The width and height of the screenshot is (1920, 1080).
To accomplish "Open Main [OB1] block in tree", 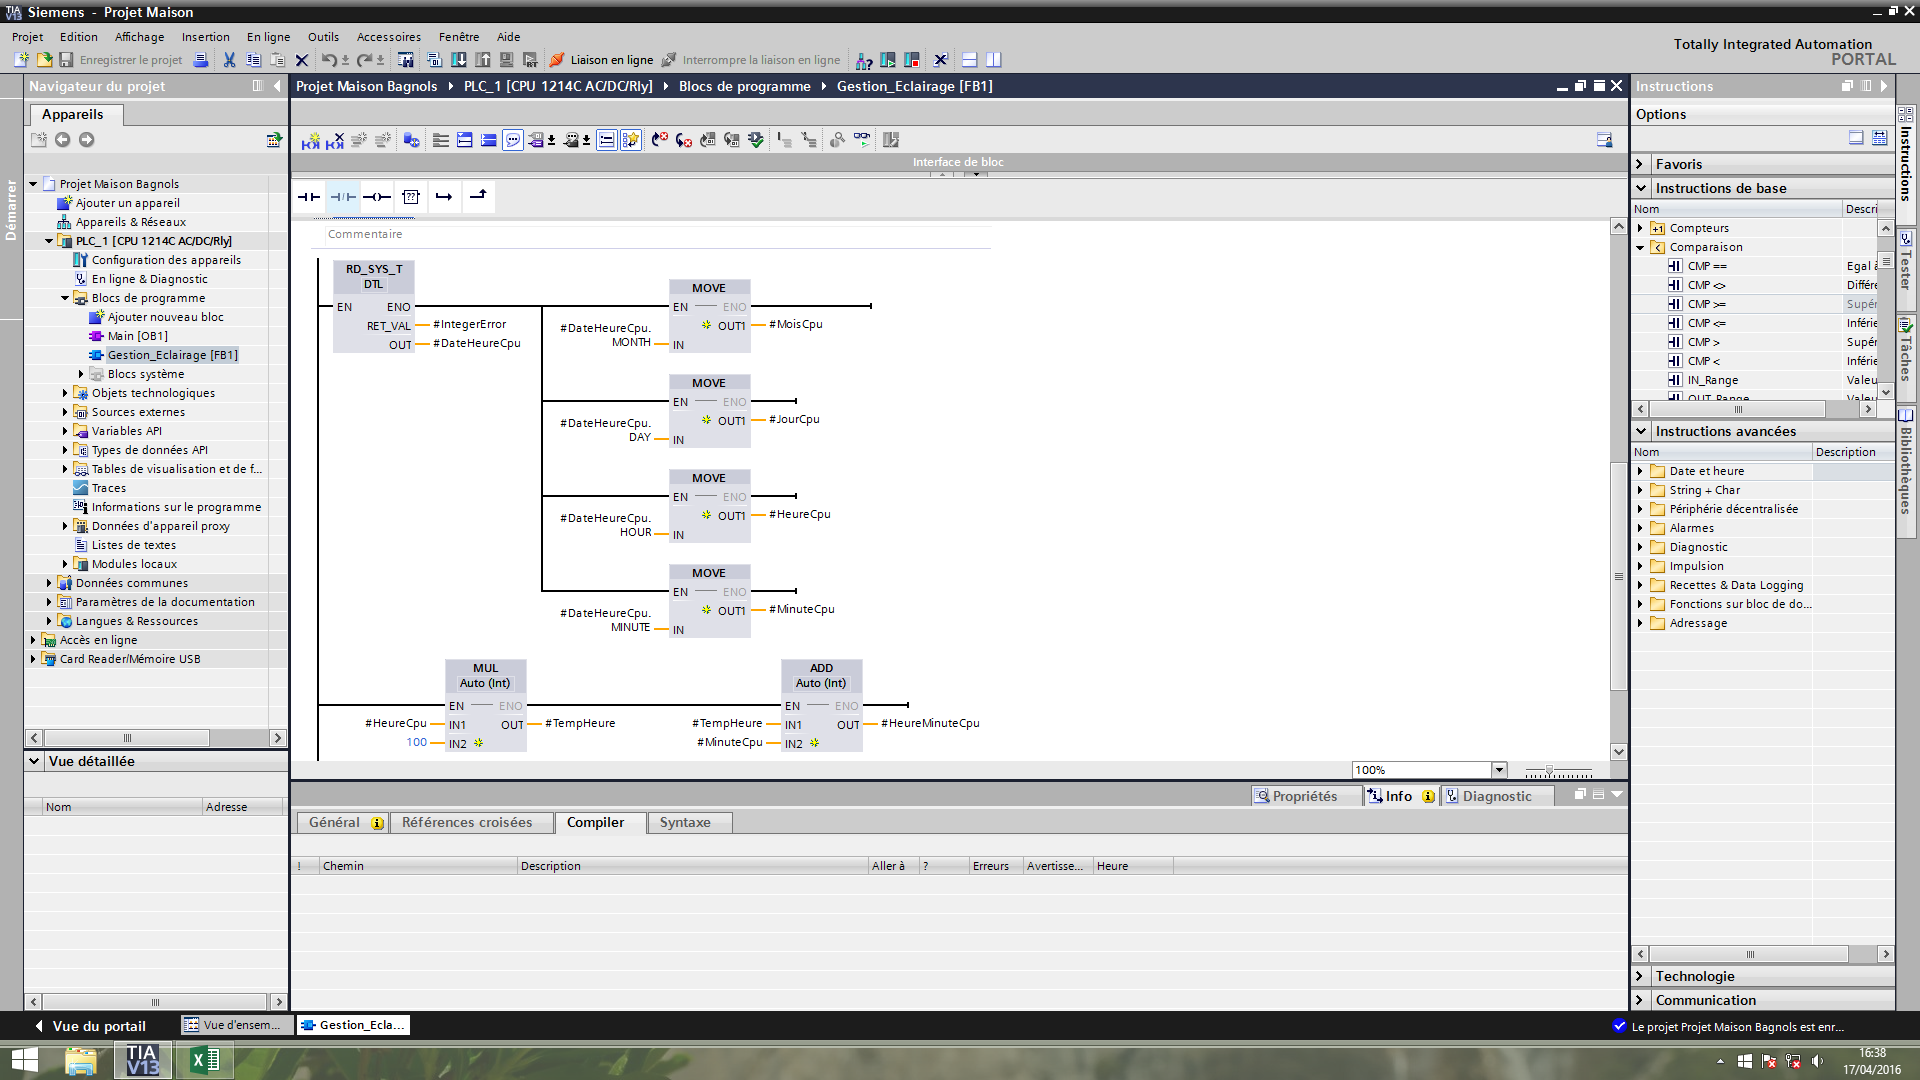I will 137,336.
